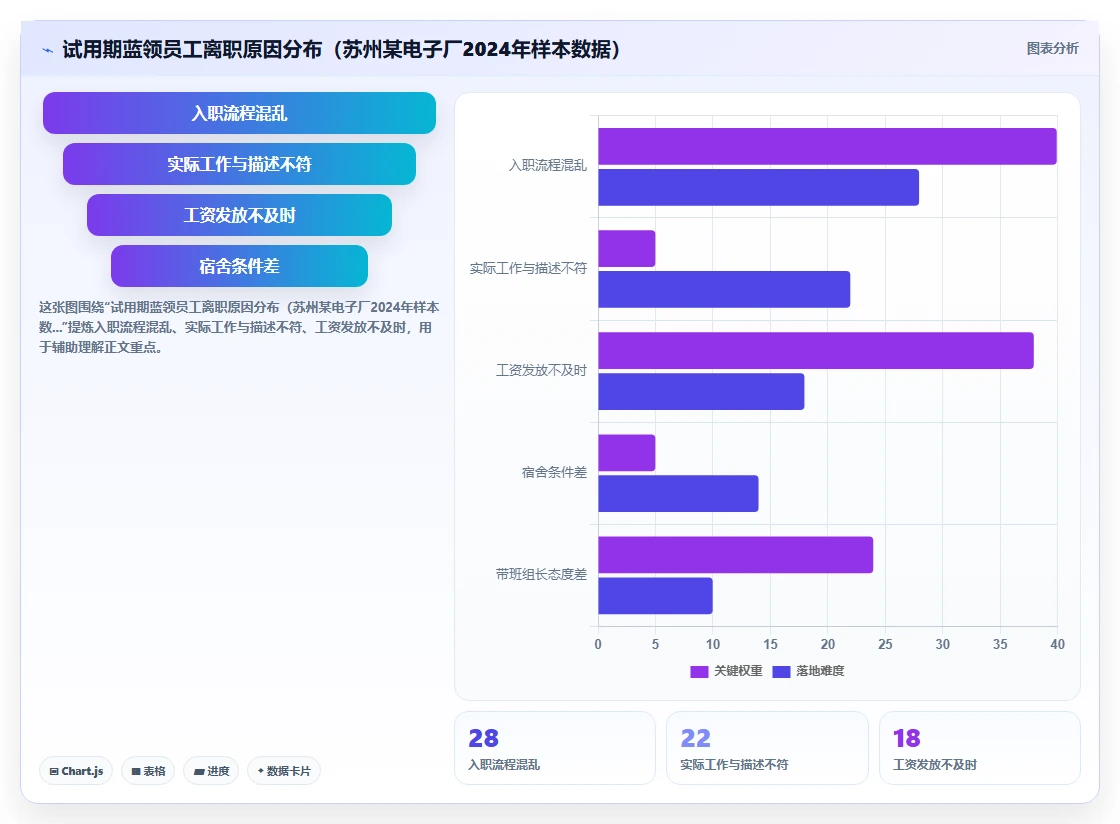Click the x-axis tick value 40

click(1057, 644)
